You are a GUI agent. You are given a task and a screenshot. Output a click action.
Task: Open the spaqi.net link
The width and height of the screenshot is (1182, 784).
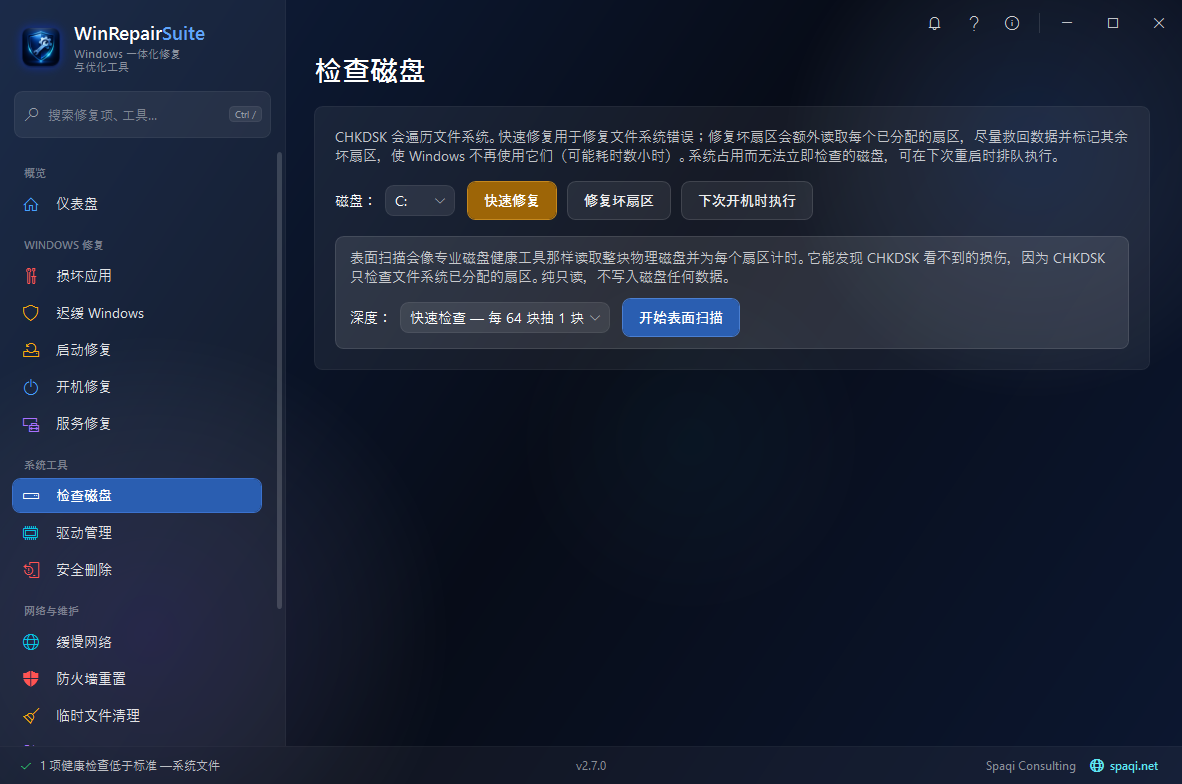click(x=1133, y=766)
